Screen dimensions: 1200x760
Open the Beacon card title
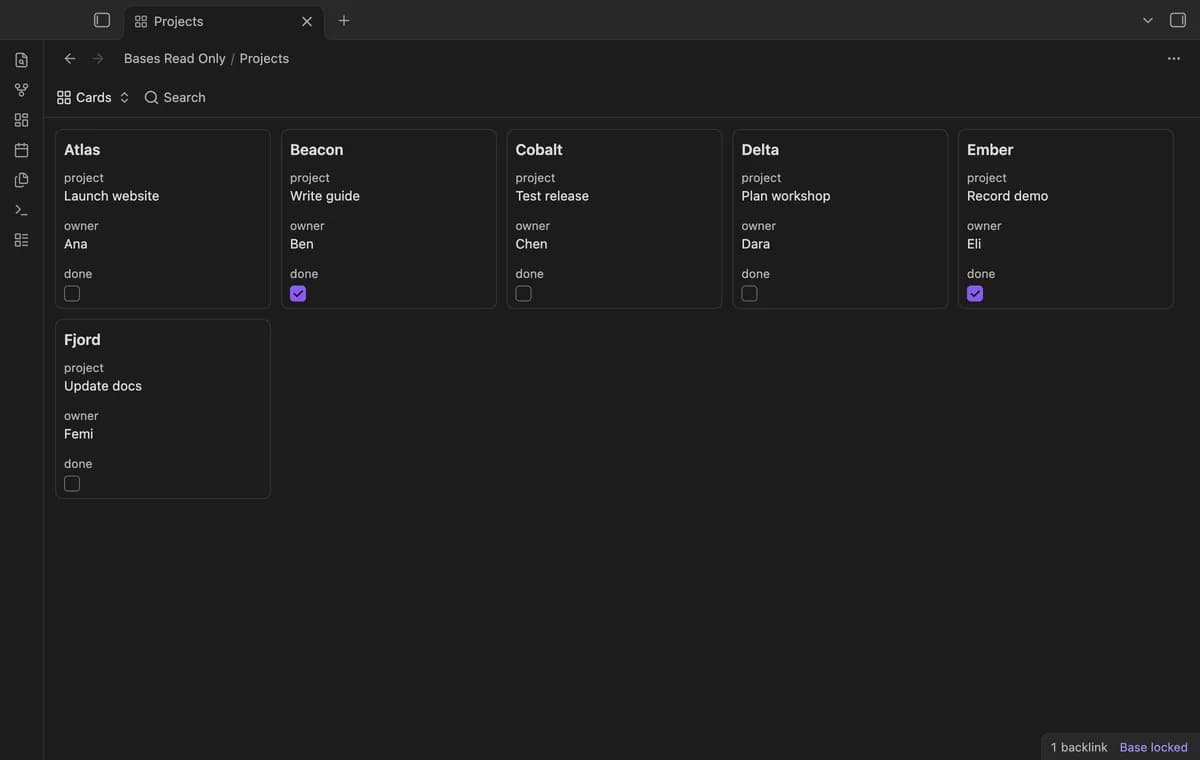coord(316,149)
